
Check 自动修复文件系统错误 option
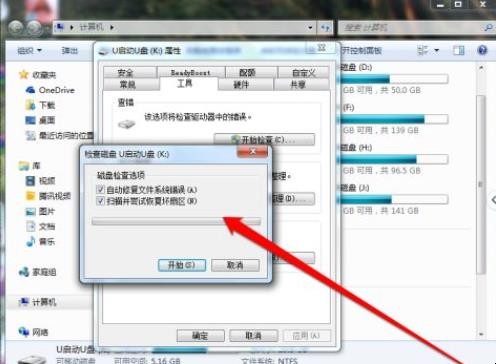click(100, 190)
